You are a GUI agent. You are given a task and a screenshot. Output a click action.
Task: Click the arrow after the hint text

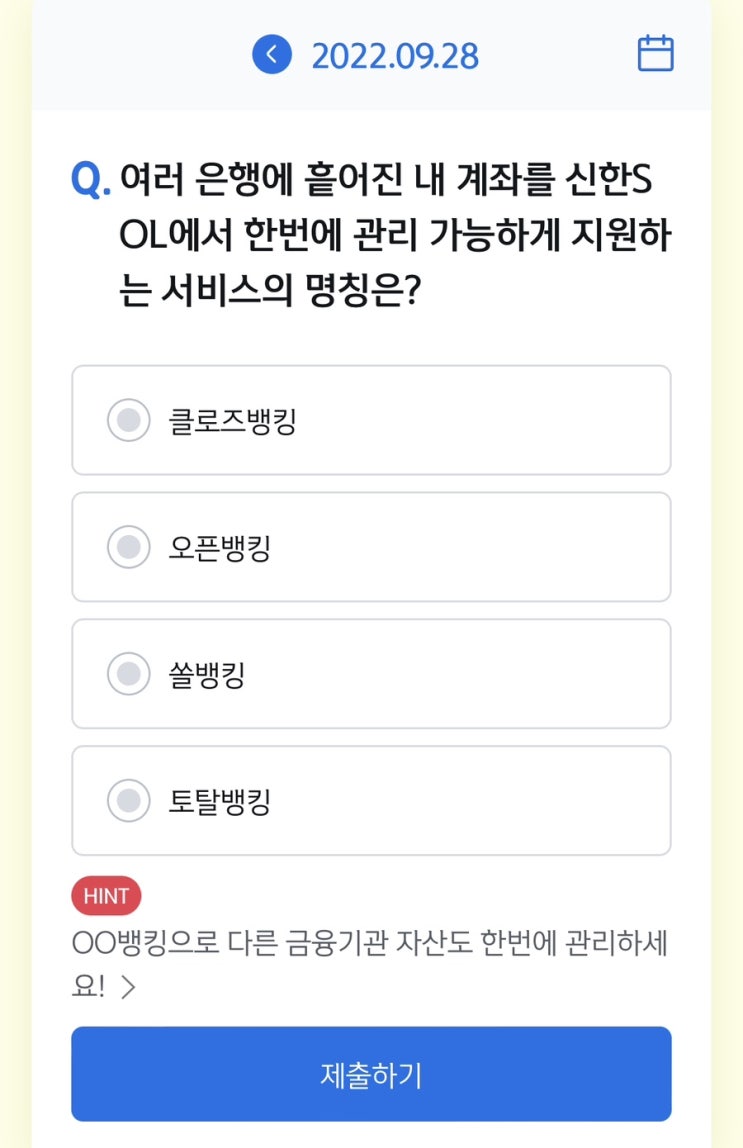click(127, 988)
